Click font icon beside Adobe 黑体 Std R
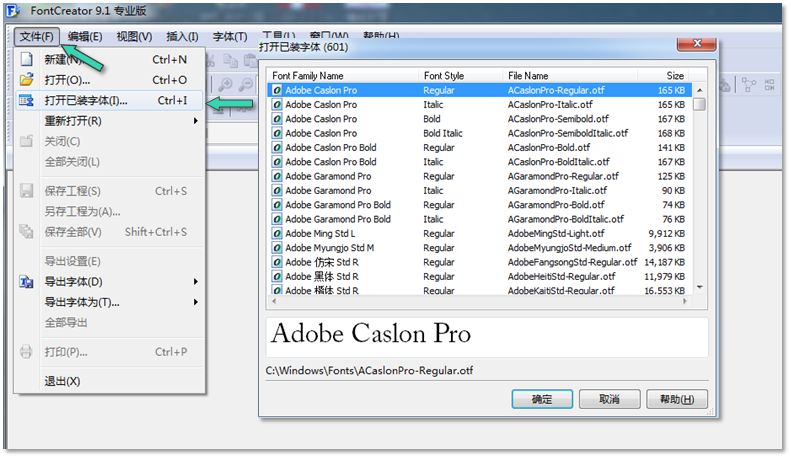The height and width of the screenshot is (458, 791). [x=277, y=276]
